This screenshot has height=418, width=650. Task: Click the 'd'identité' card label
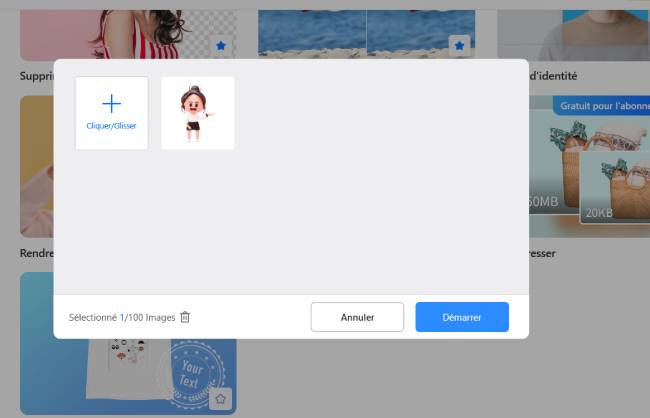point(553,76)
